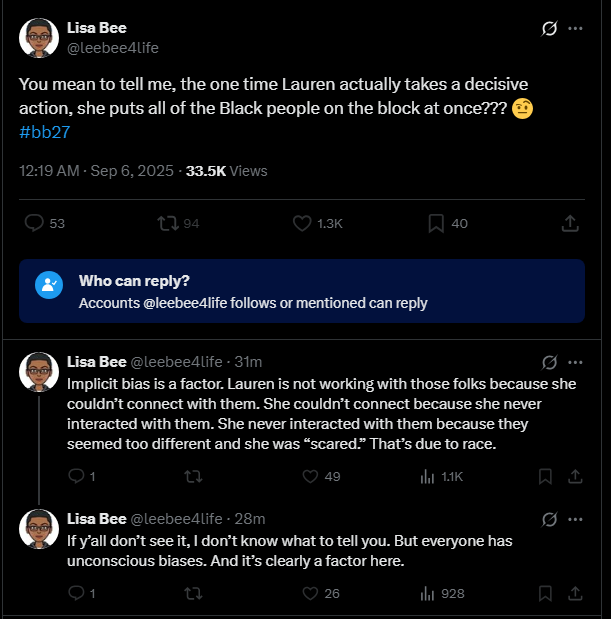The image size is (611, 619).
Task: Open more options menu on the main post
Action: (x=575, y=28)
